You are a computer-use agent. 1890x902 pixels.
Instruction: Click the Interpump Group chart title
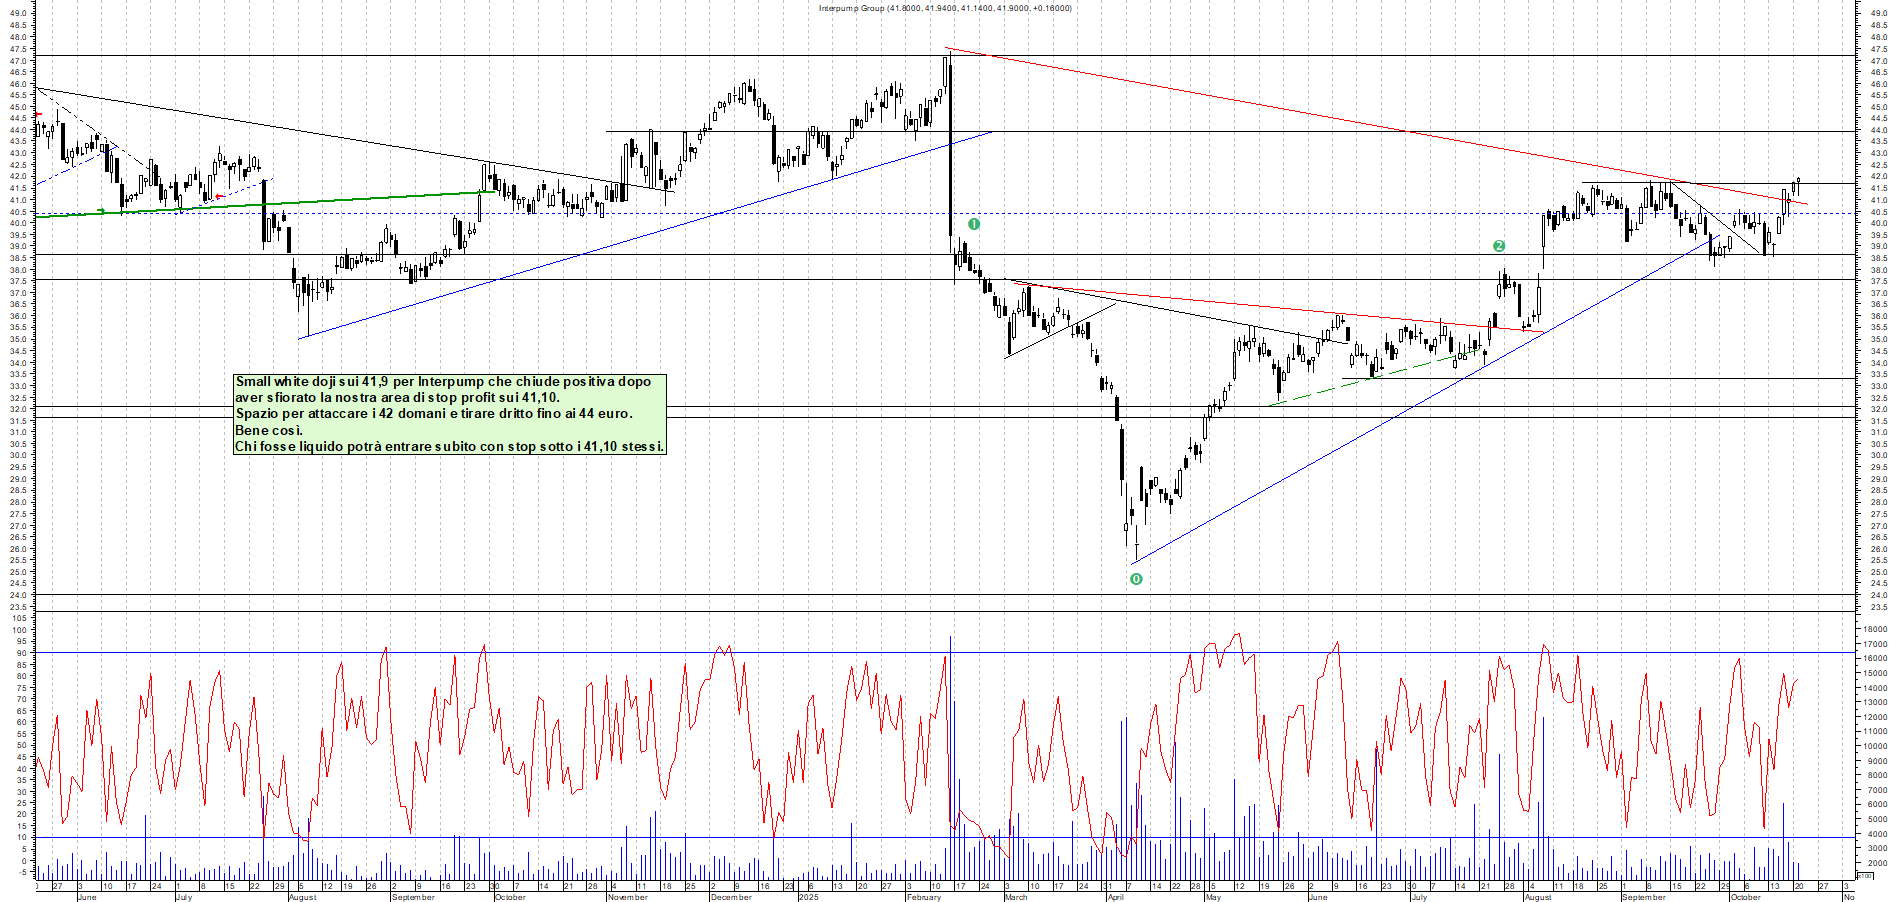(944, 8)
